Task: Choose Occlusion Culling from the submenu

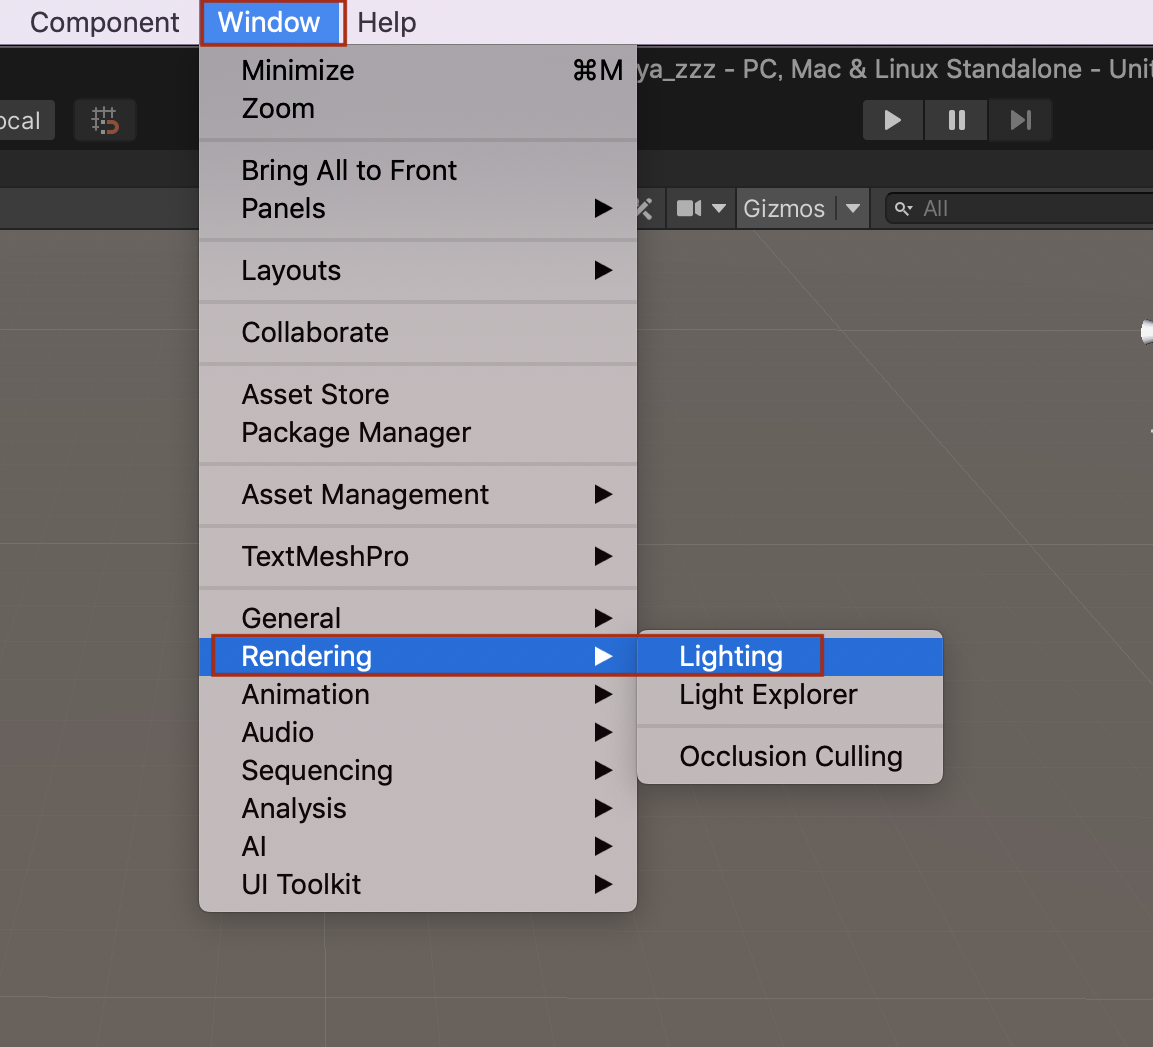Action: (790, 756)
